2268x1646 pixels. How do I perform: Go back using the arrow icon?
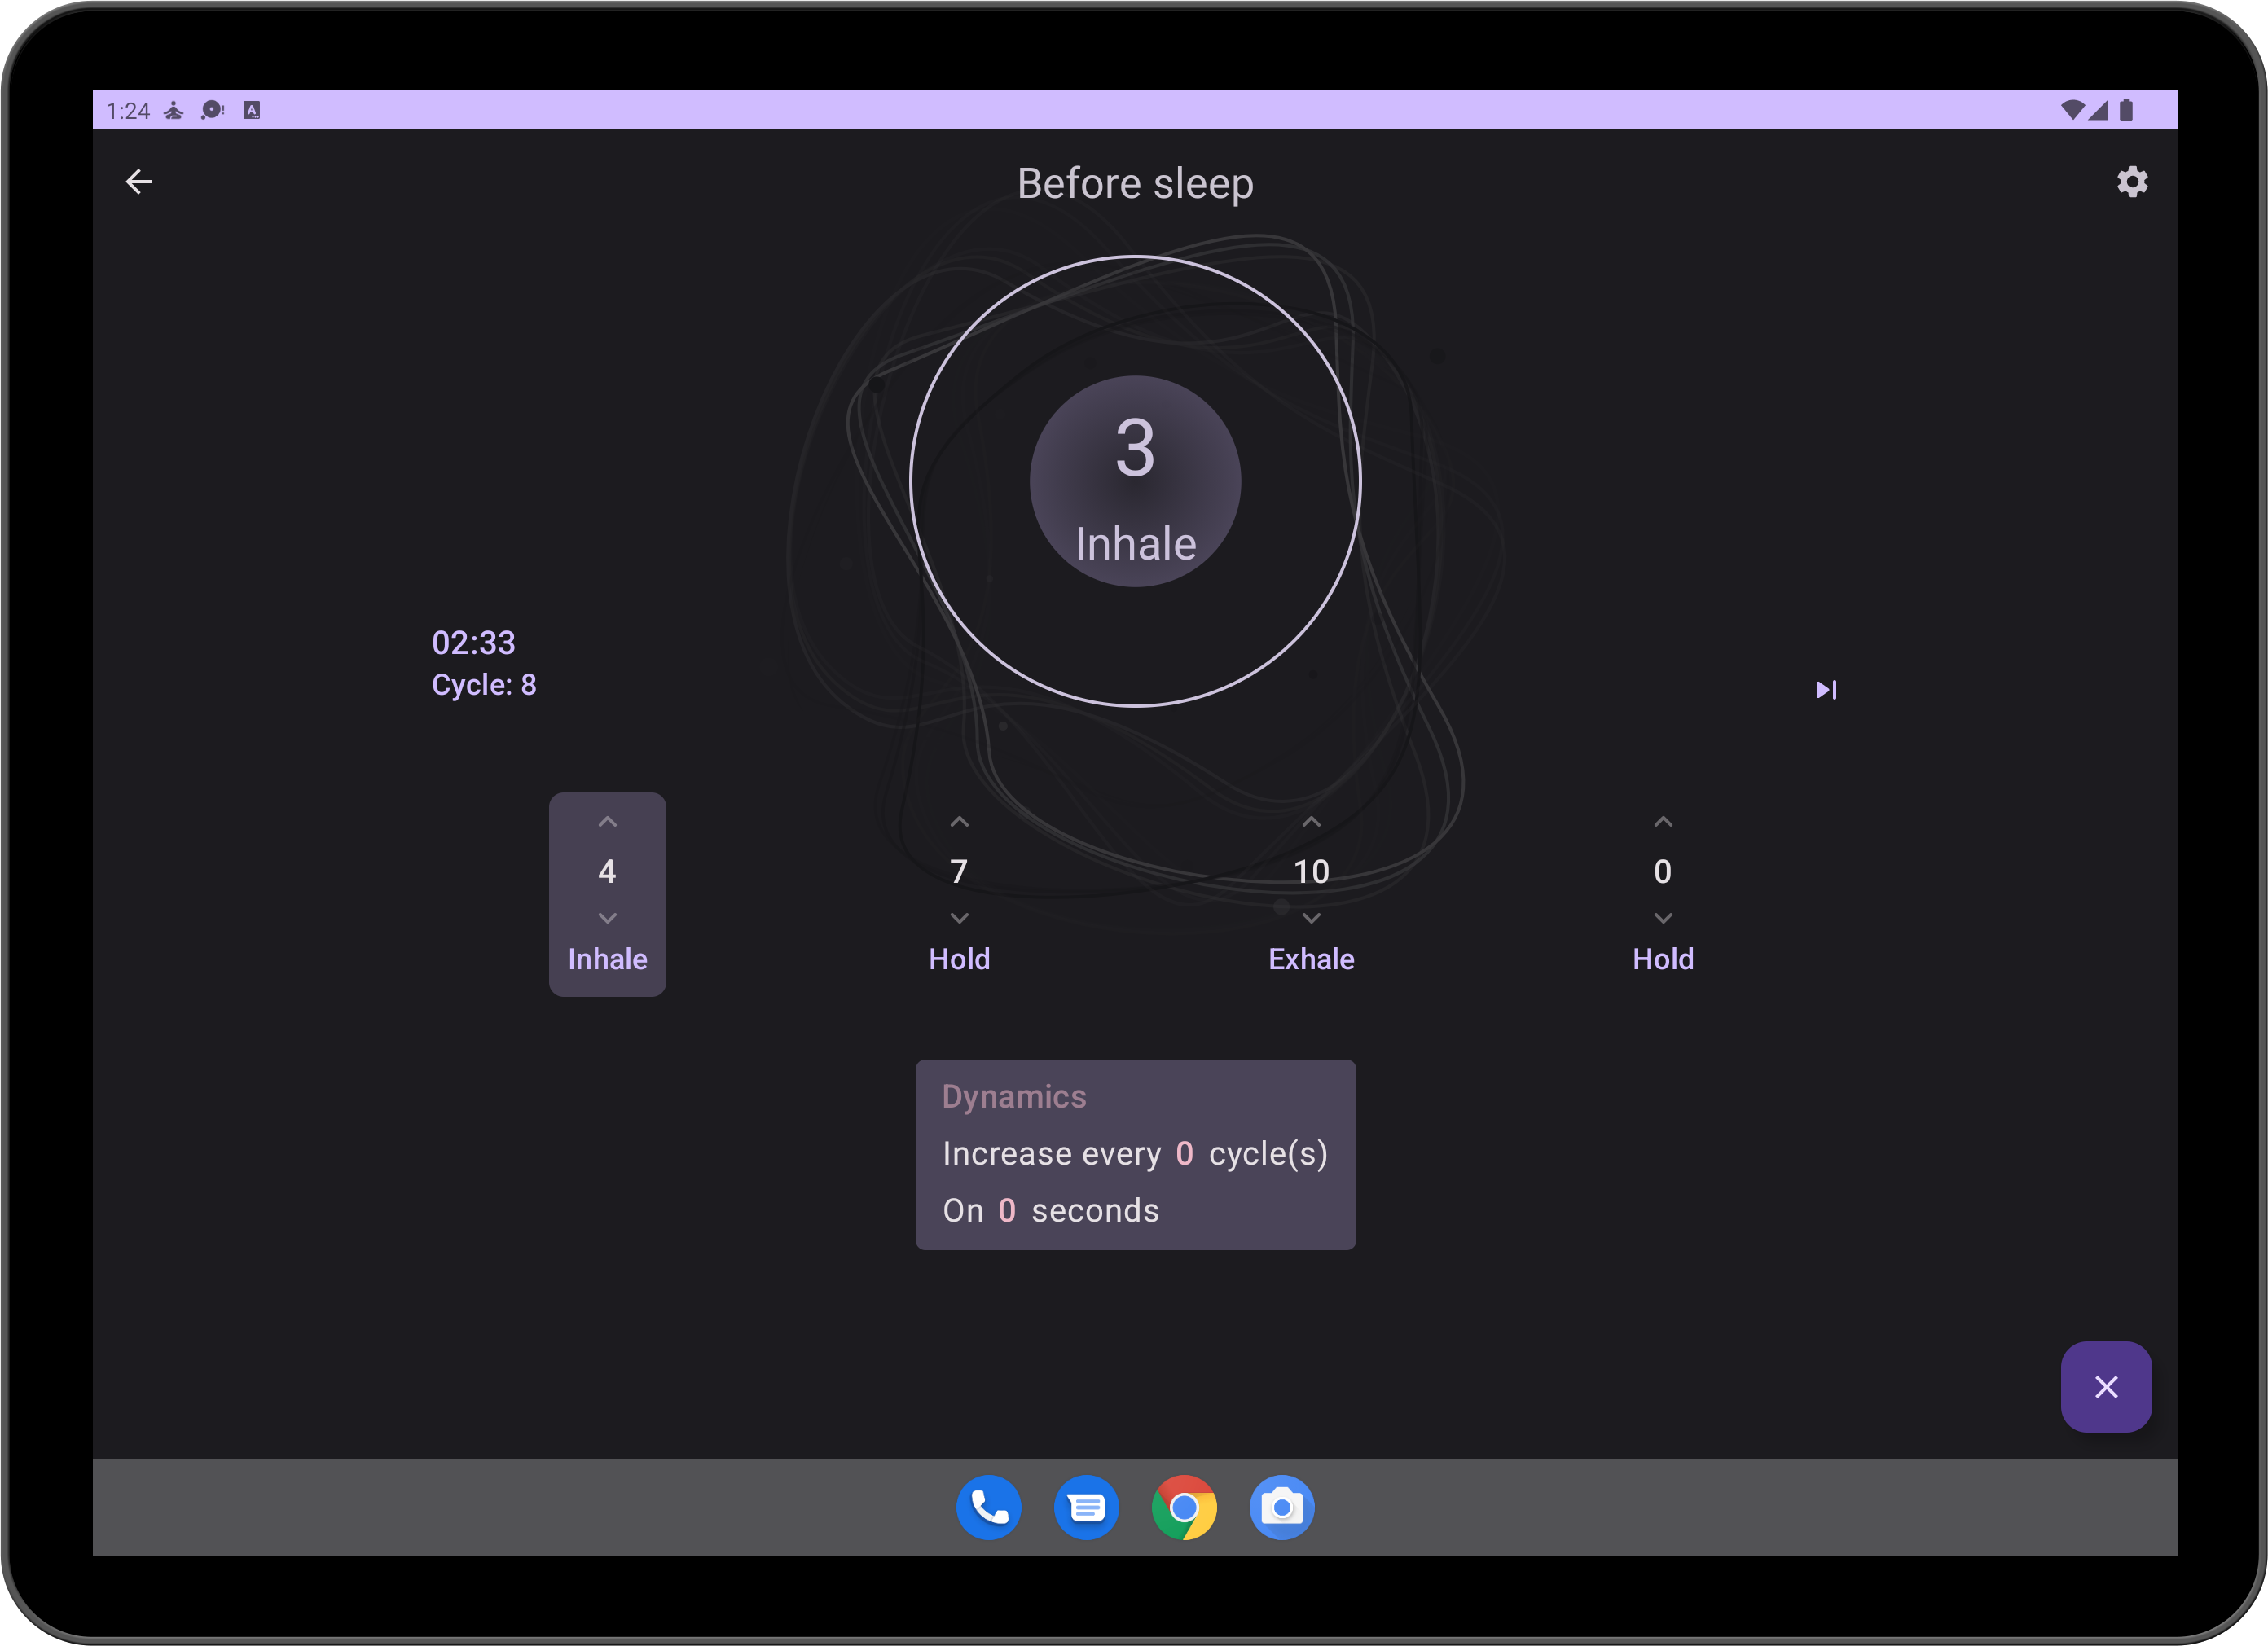tap(139, 182)
